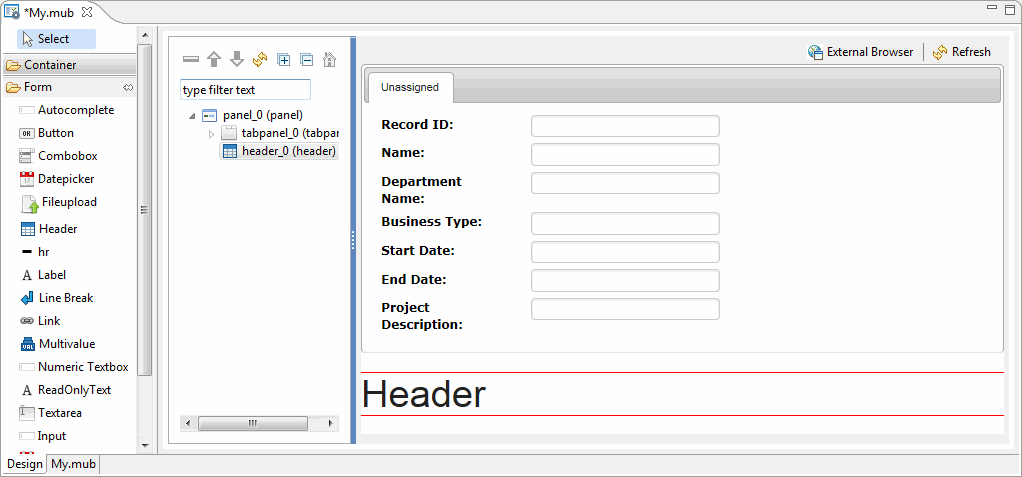Select Header widget in Form palette

(50, 229)
